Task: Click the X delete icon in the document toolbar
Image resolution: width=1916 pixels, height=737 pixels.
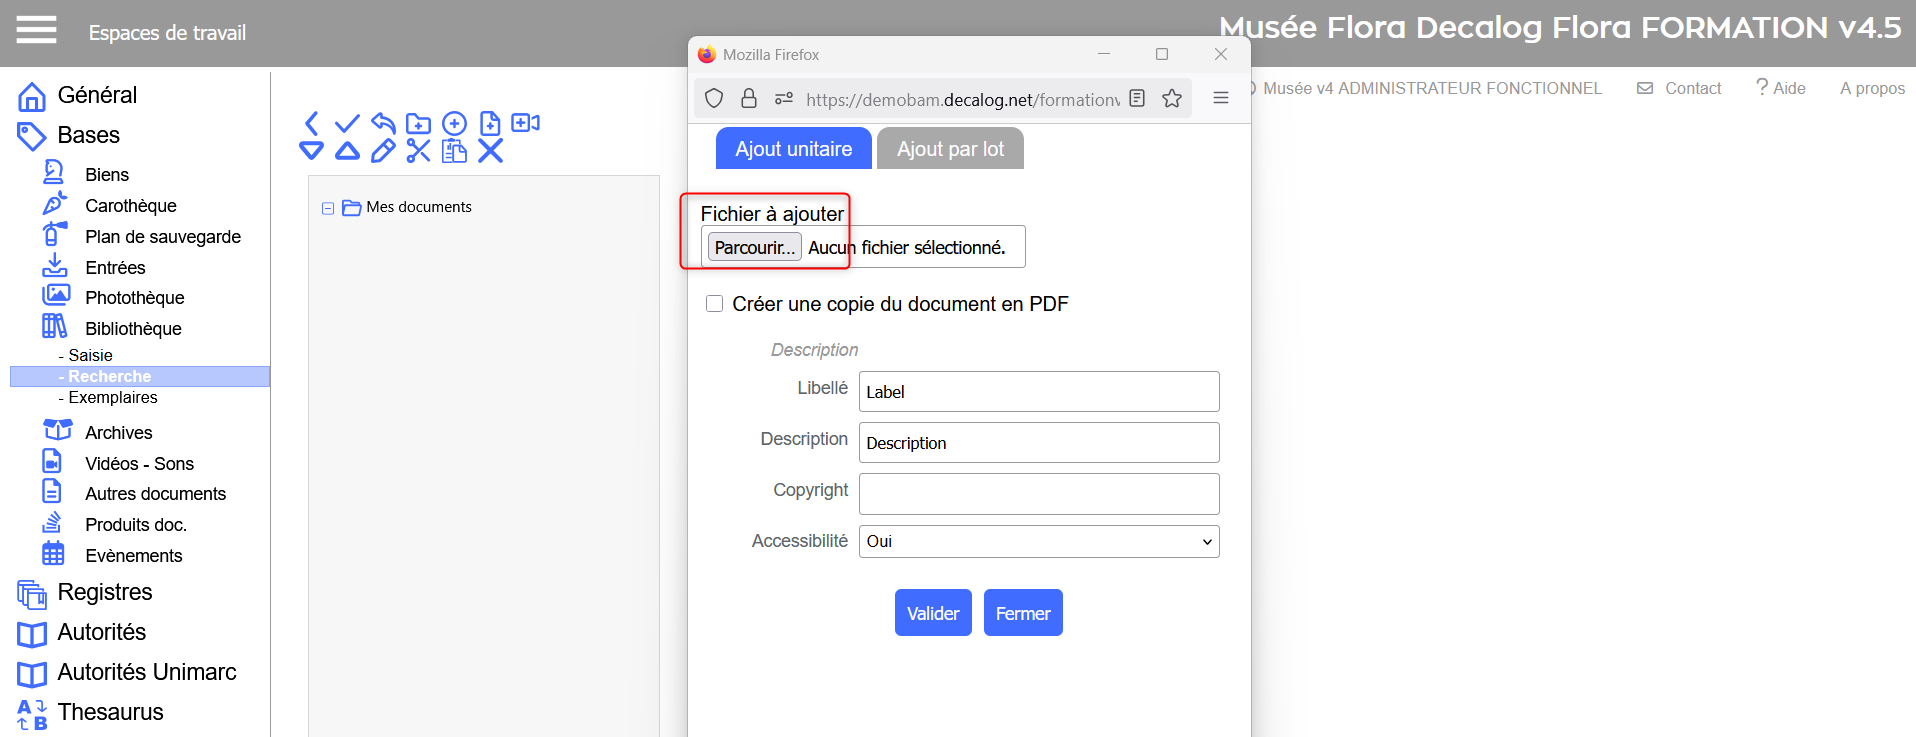Action: (490, 151)
